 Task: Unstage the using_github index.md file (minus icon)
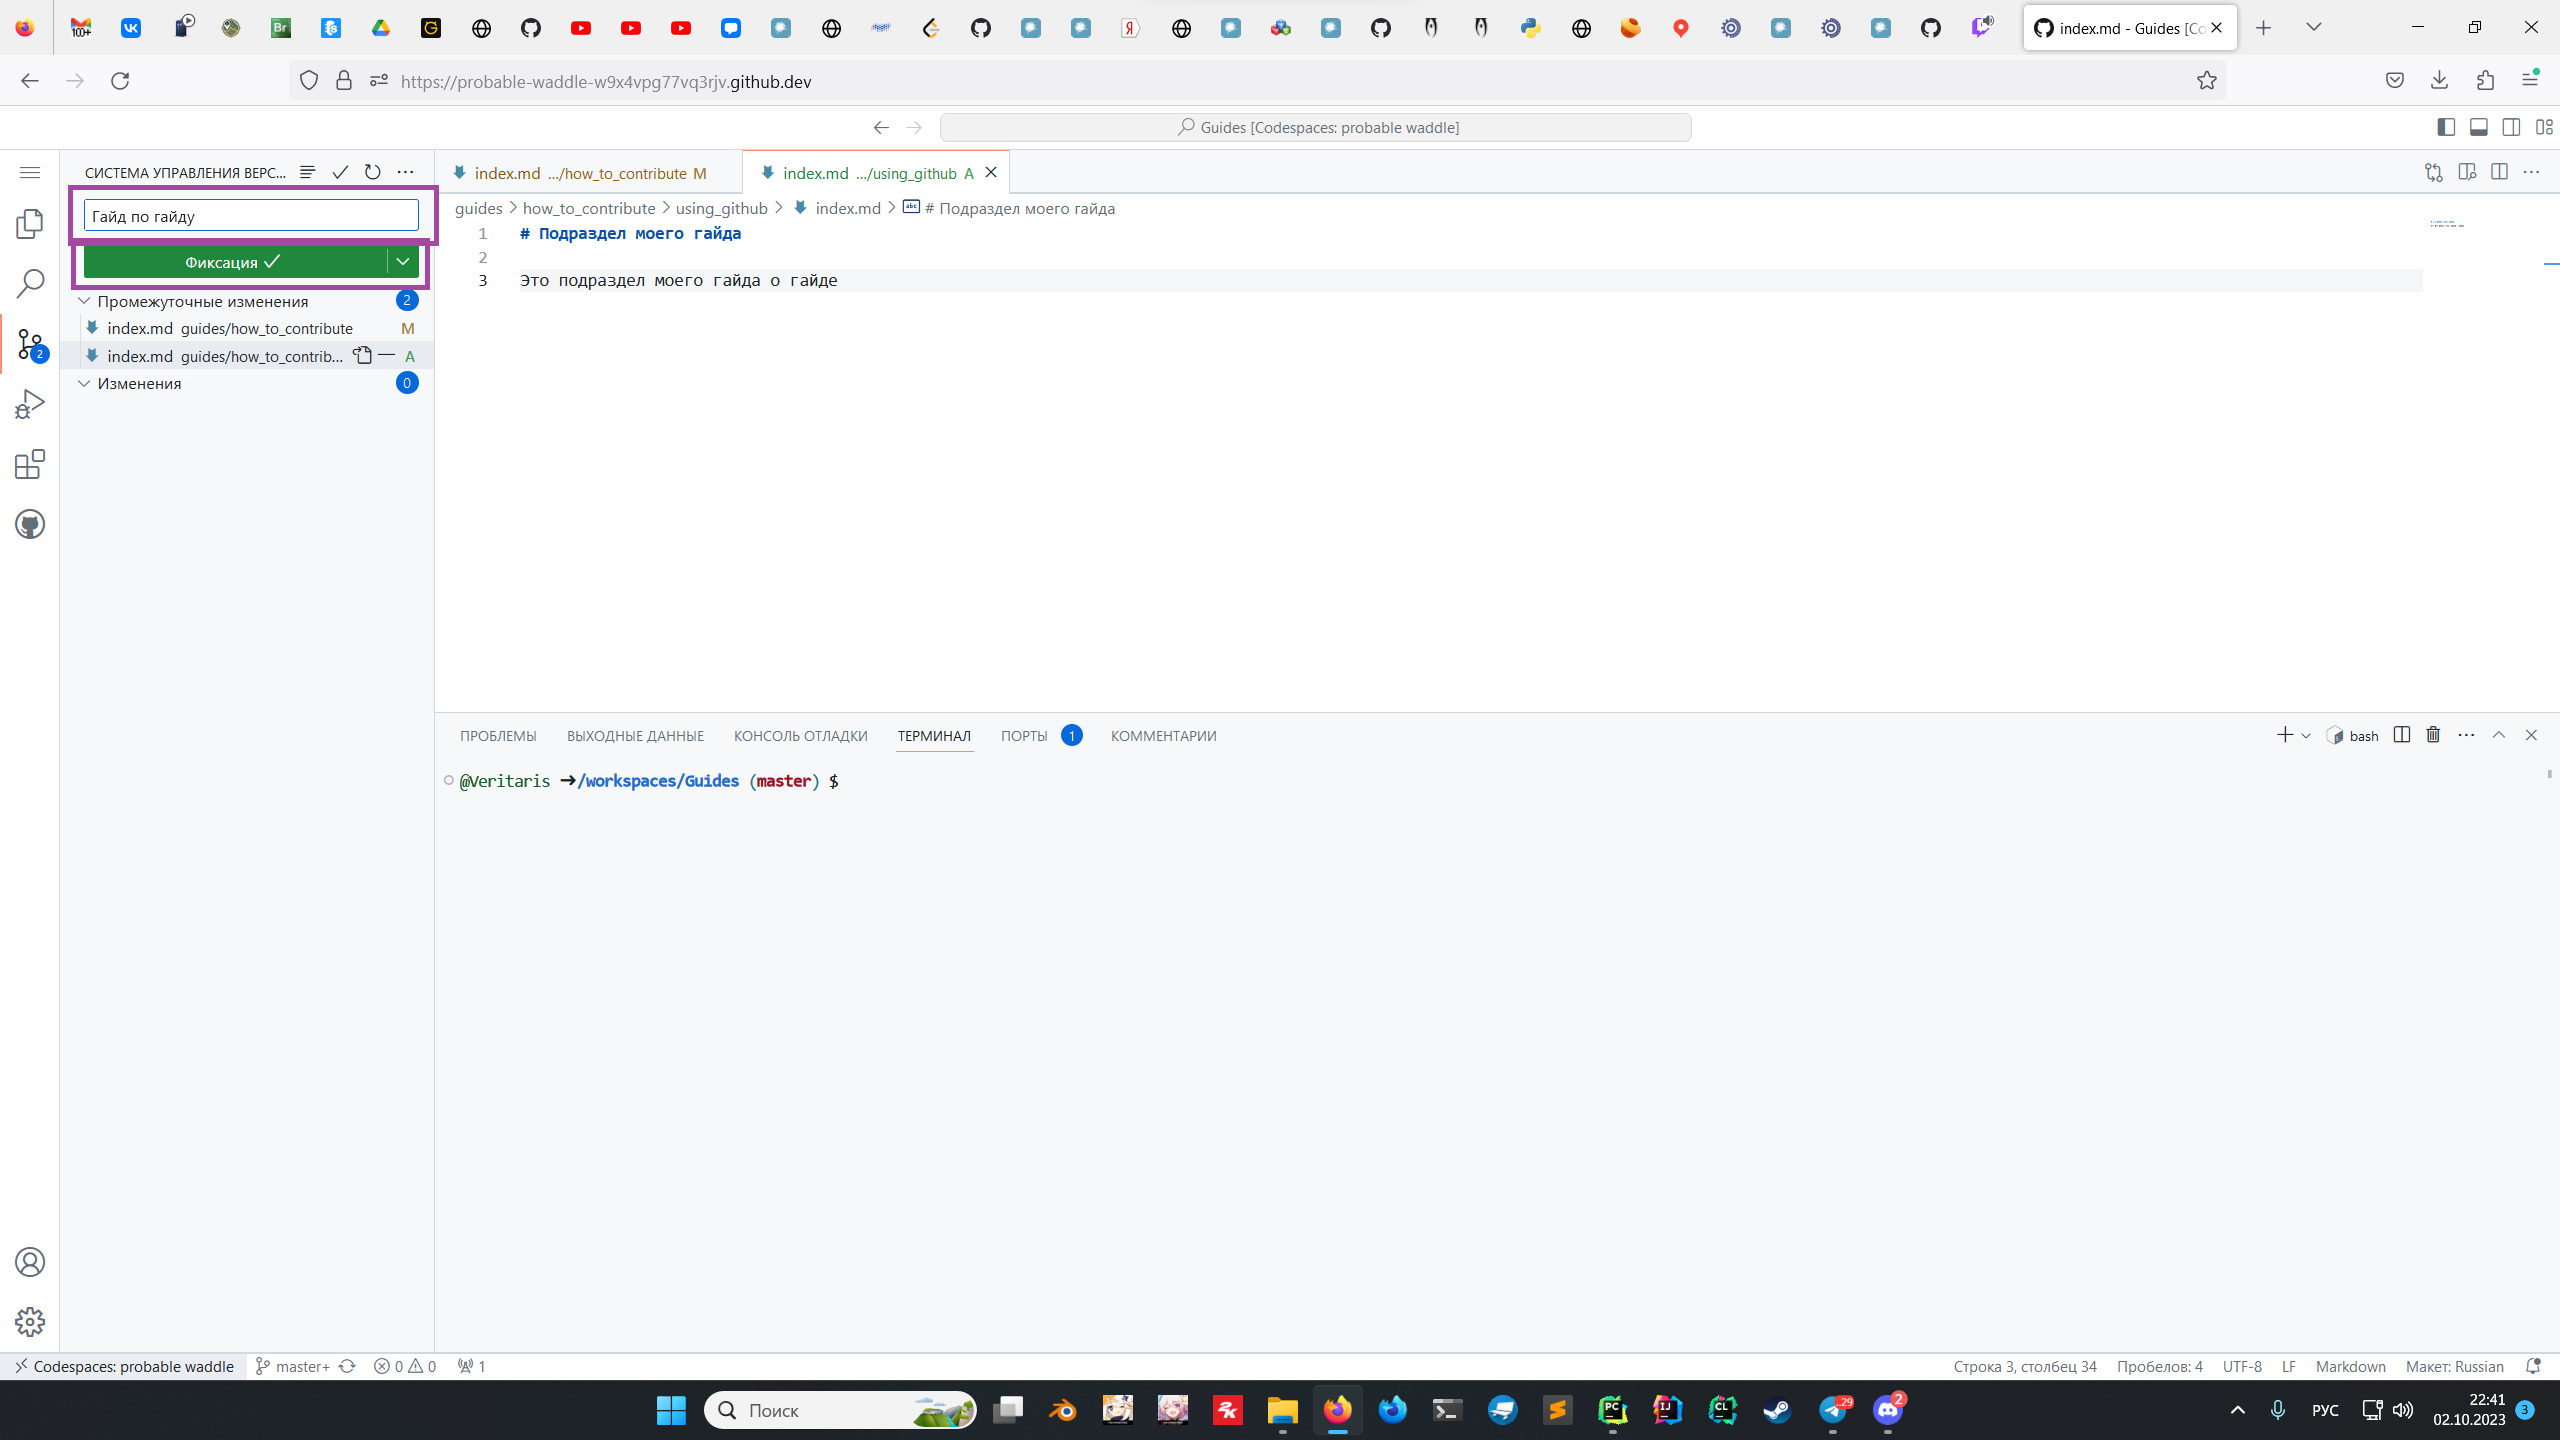point(386,356)
